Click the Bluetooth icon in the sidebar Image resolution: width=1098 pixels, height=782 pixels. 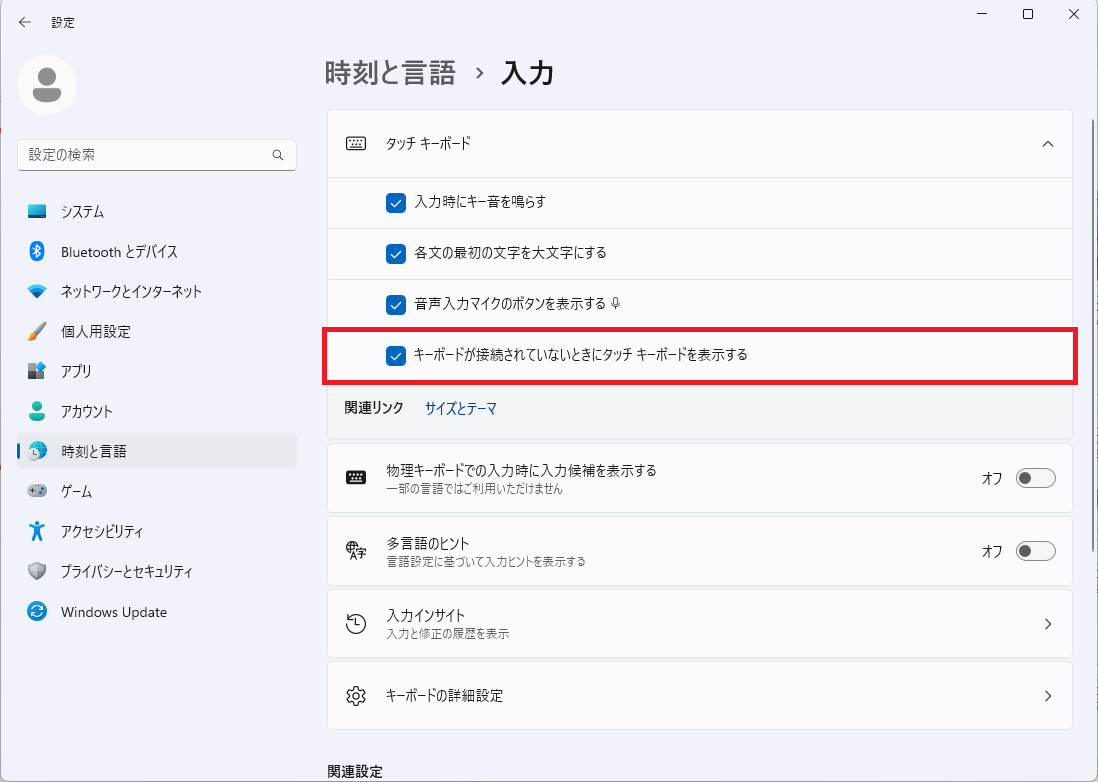tap(37, 252)
